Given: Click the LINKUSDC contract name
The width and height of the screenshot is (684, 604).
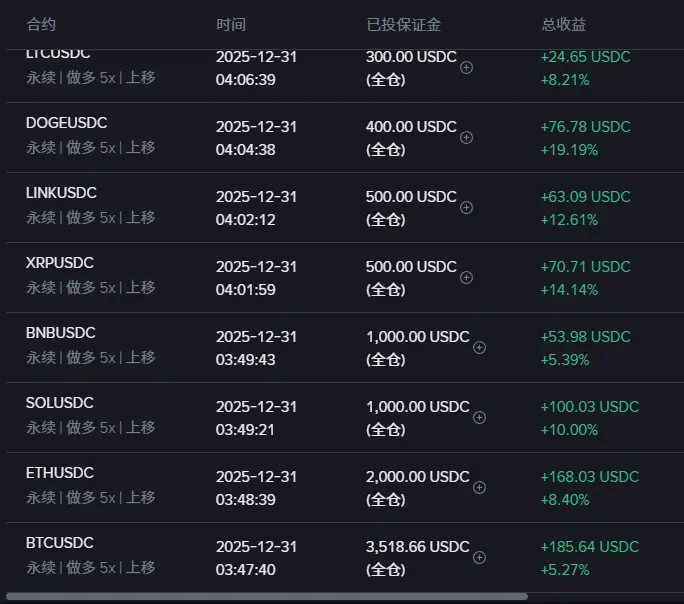Looking at the screenshot, I should pyautogui.click(x=61, y=193).
